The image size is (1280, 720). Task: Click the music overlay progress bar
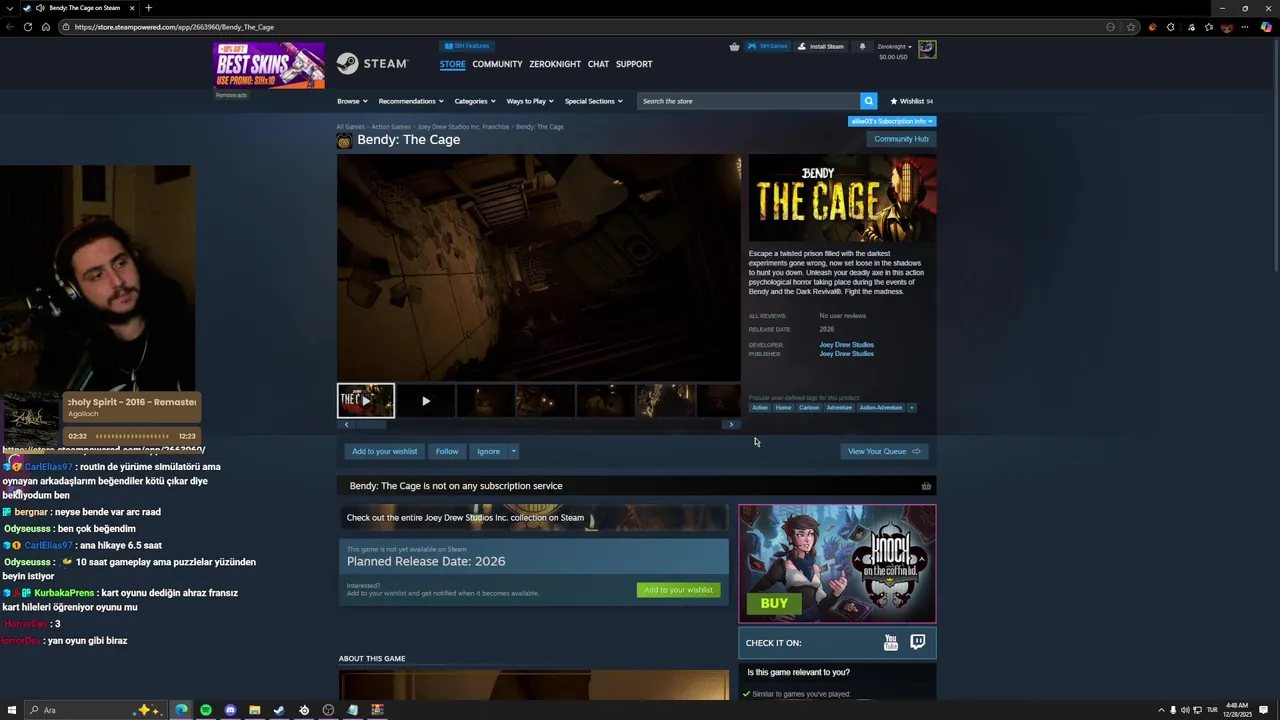pos(132,436)
